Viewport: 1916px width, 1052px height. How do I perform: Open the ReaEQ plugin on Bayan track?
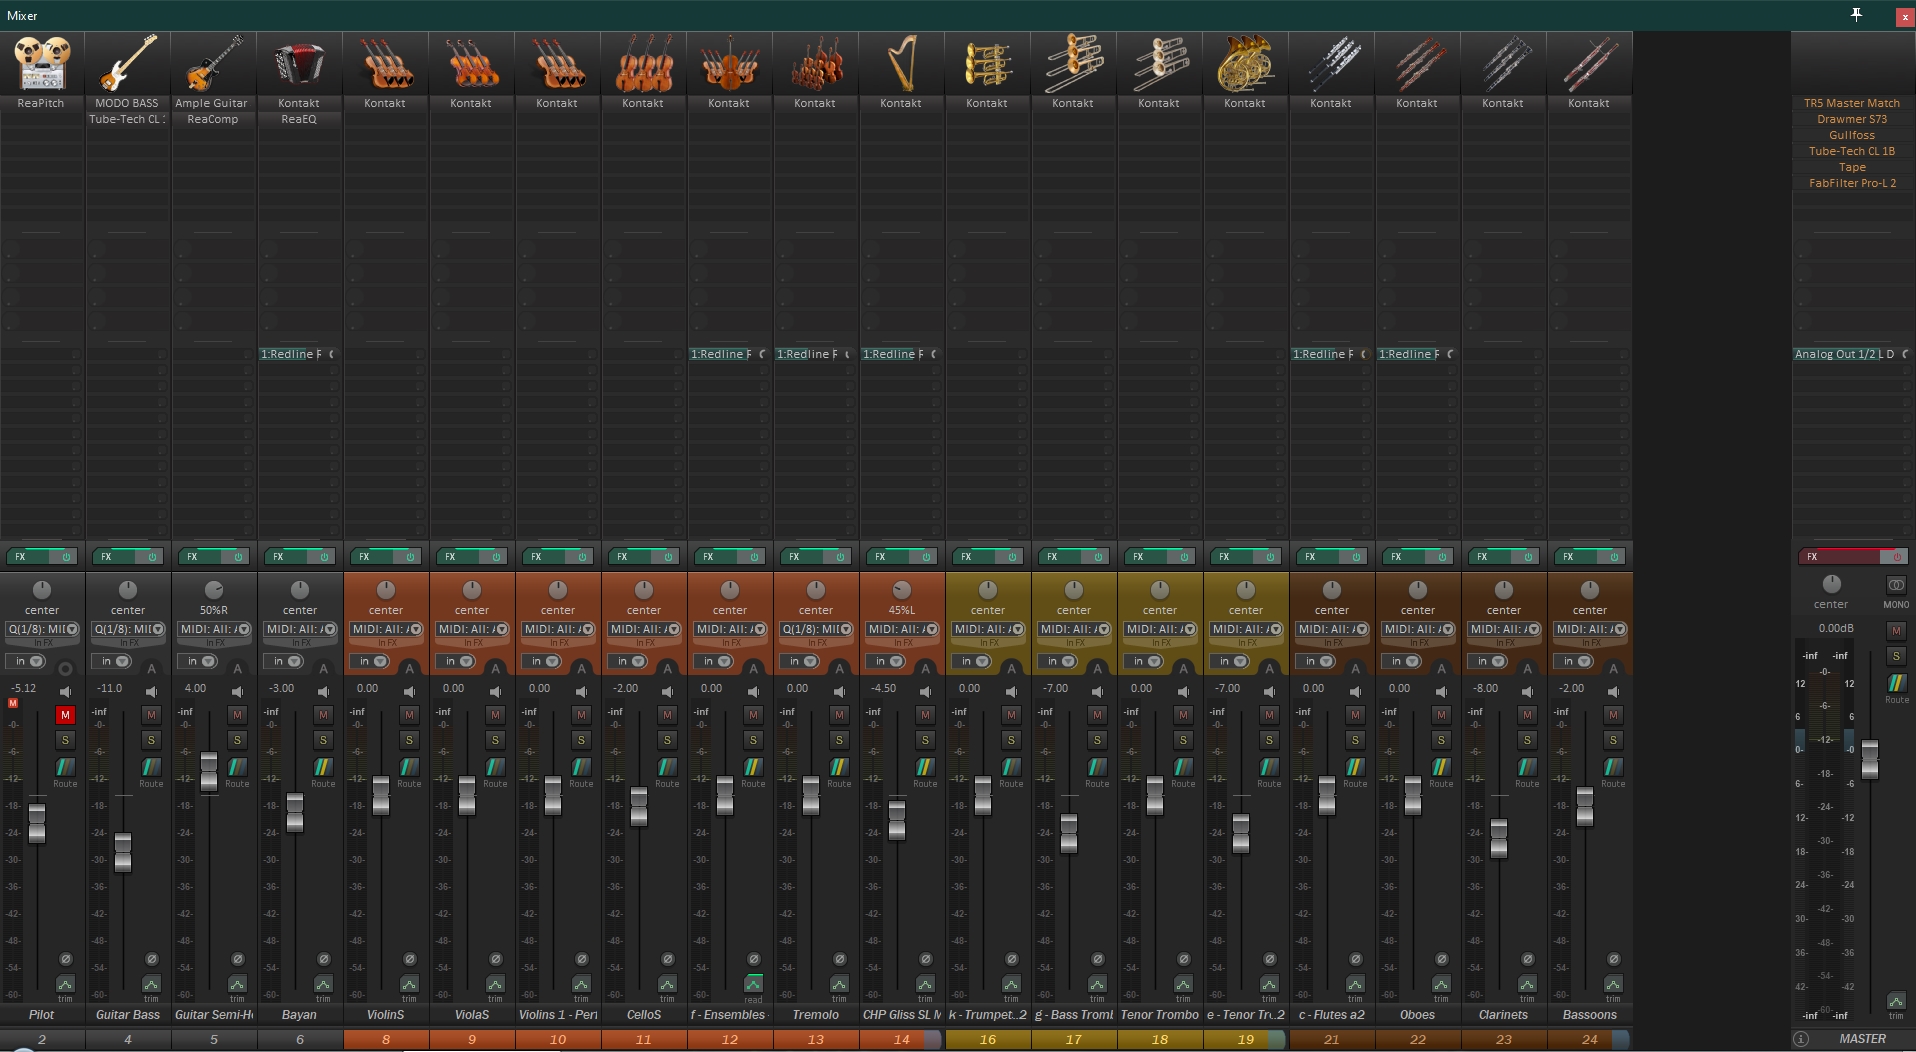pyautogui.click(x=298, y=119)
